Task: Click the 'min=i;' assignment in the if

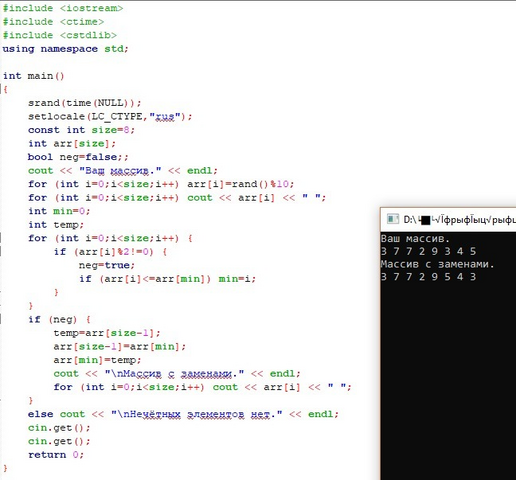Action: click(x=237, y=279)
